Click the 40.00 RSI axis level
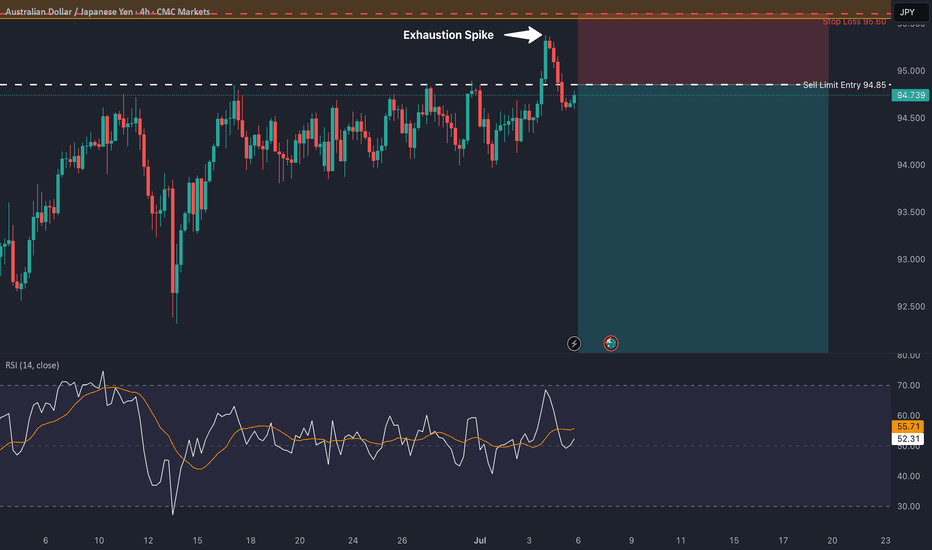 tap(908, 476)
